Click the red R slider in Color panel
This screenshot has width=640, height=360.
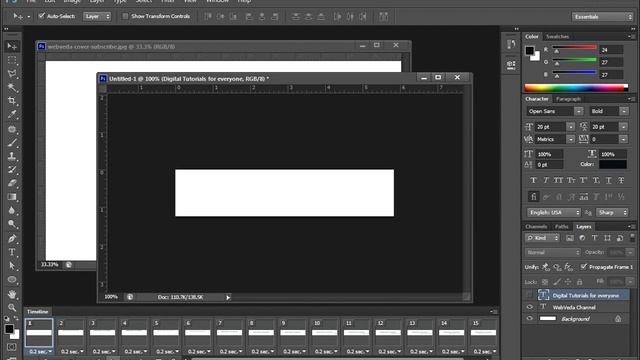tap(574, 49)
